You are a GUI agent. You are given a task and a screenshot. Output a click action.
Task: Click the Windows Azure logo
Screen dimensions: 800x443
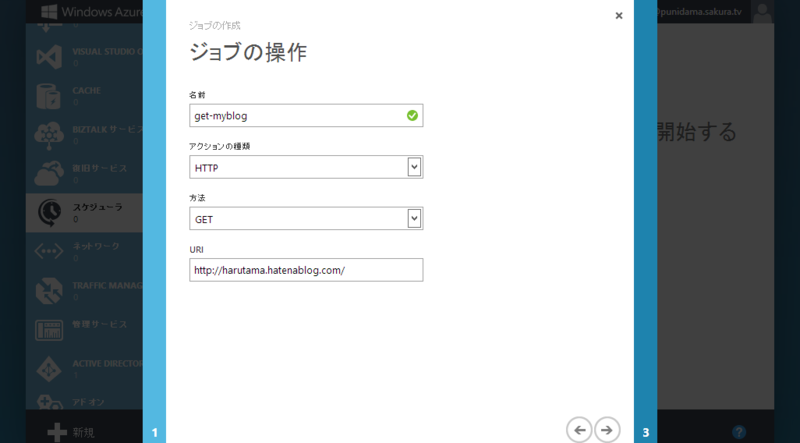coord(49,12)
